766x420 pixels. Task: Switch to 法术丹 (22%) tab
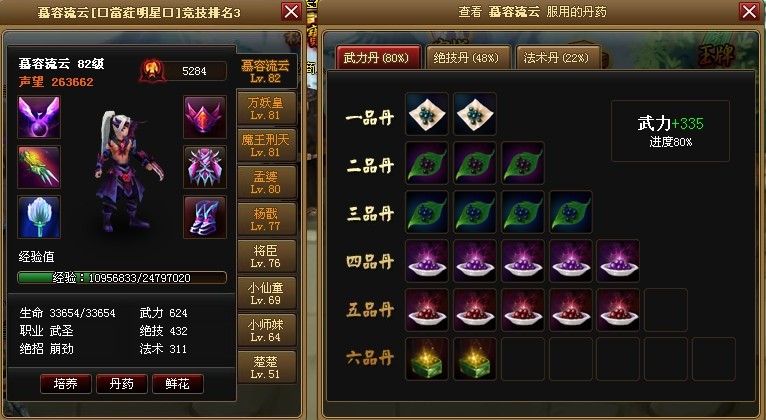point(557,58)
